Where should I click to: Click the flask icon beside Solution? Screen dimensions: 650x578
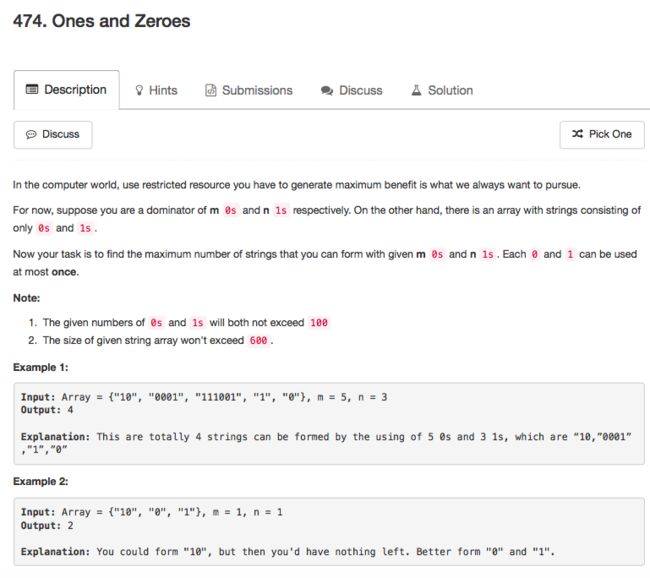(x=416, y=90)
